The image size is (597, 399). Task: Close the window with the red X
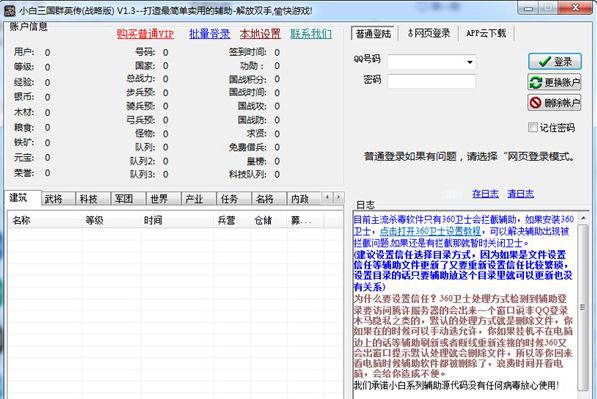point(576,8)
